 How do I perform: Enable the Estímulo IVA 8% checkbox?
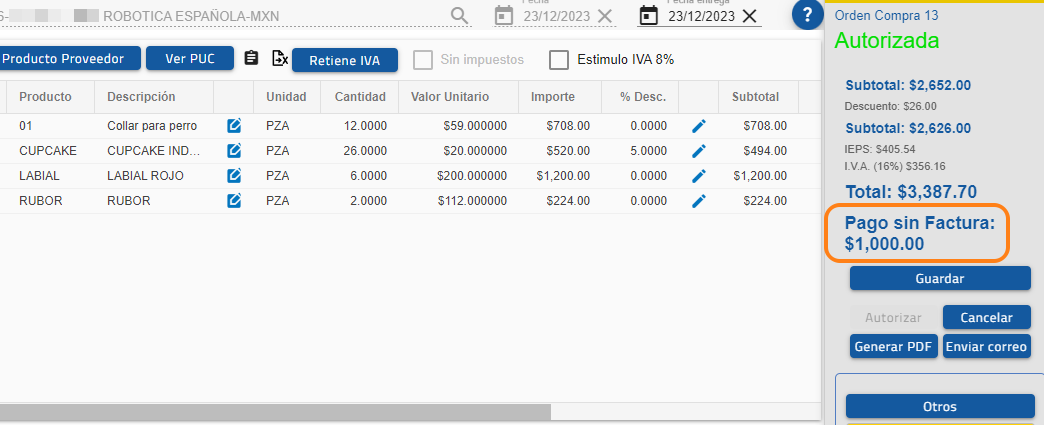(559, 60)
